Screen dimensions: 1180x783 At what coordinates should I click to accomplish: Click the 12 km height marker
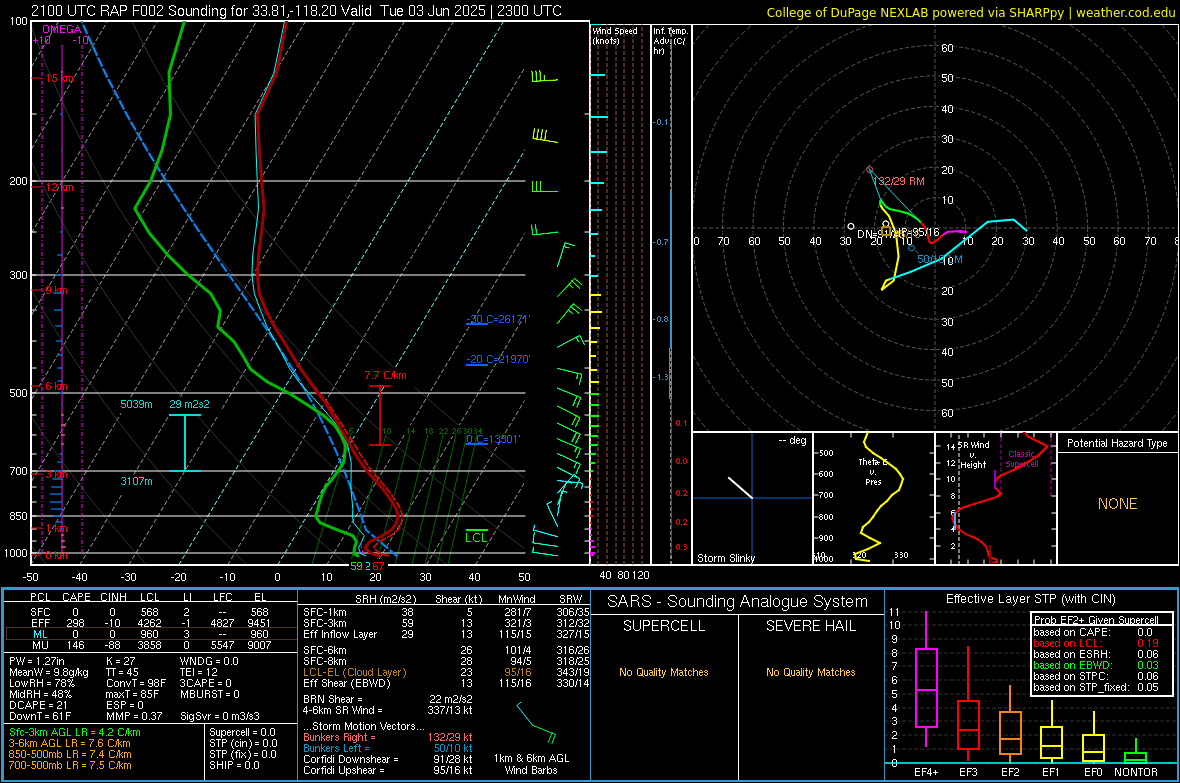[59, 187]
